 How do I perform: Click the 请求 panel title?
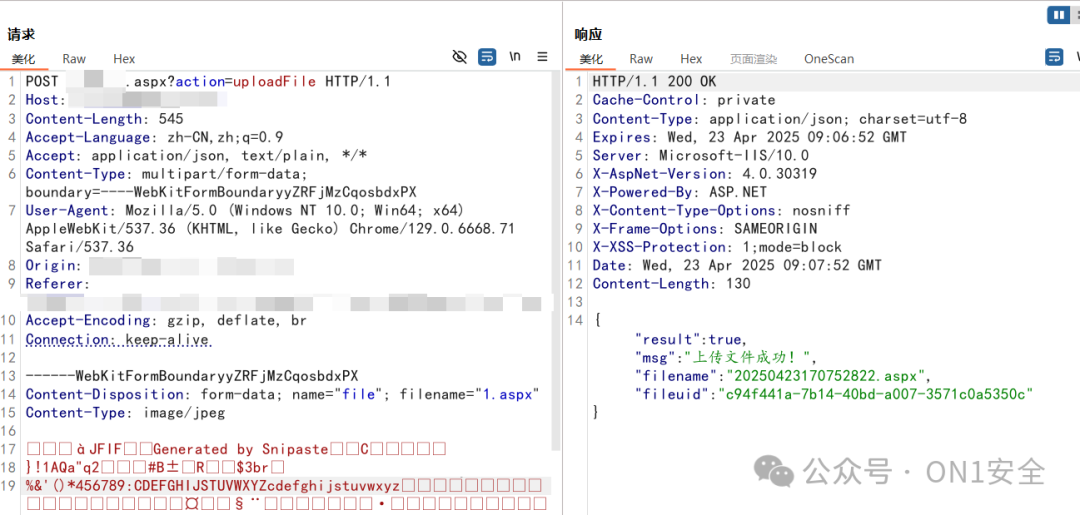coord(21,34)
